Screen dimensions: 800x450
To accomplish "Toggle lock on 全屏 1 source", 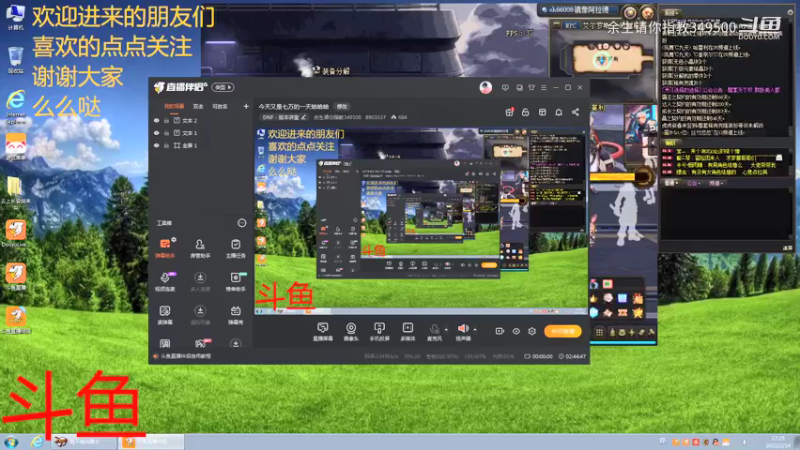I will click(166, 145).
